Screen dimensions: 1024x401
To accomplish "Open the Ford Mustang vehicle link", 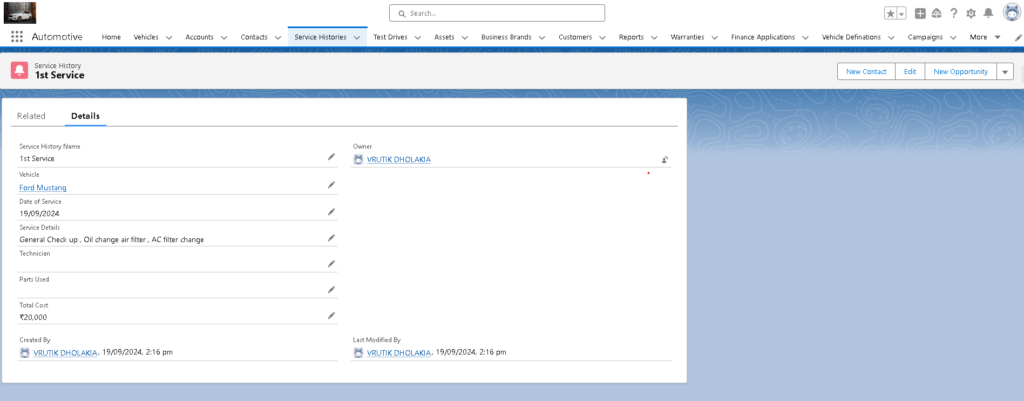I will point(43,187).
